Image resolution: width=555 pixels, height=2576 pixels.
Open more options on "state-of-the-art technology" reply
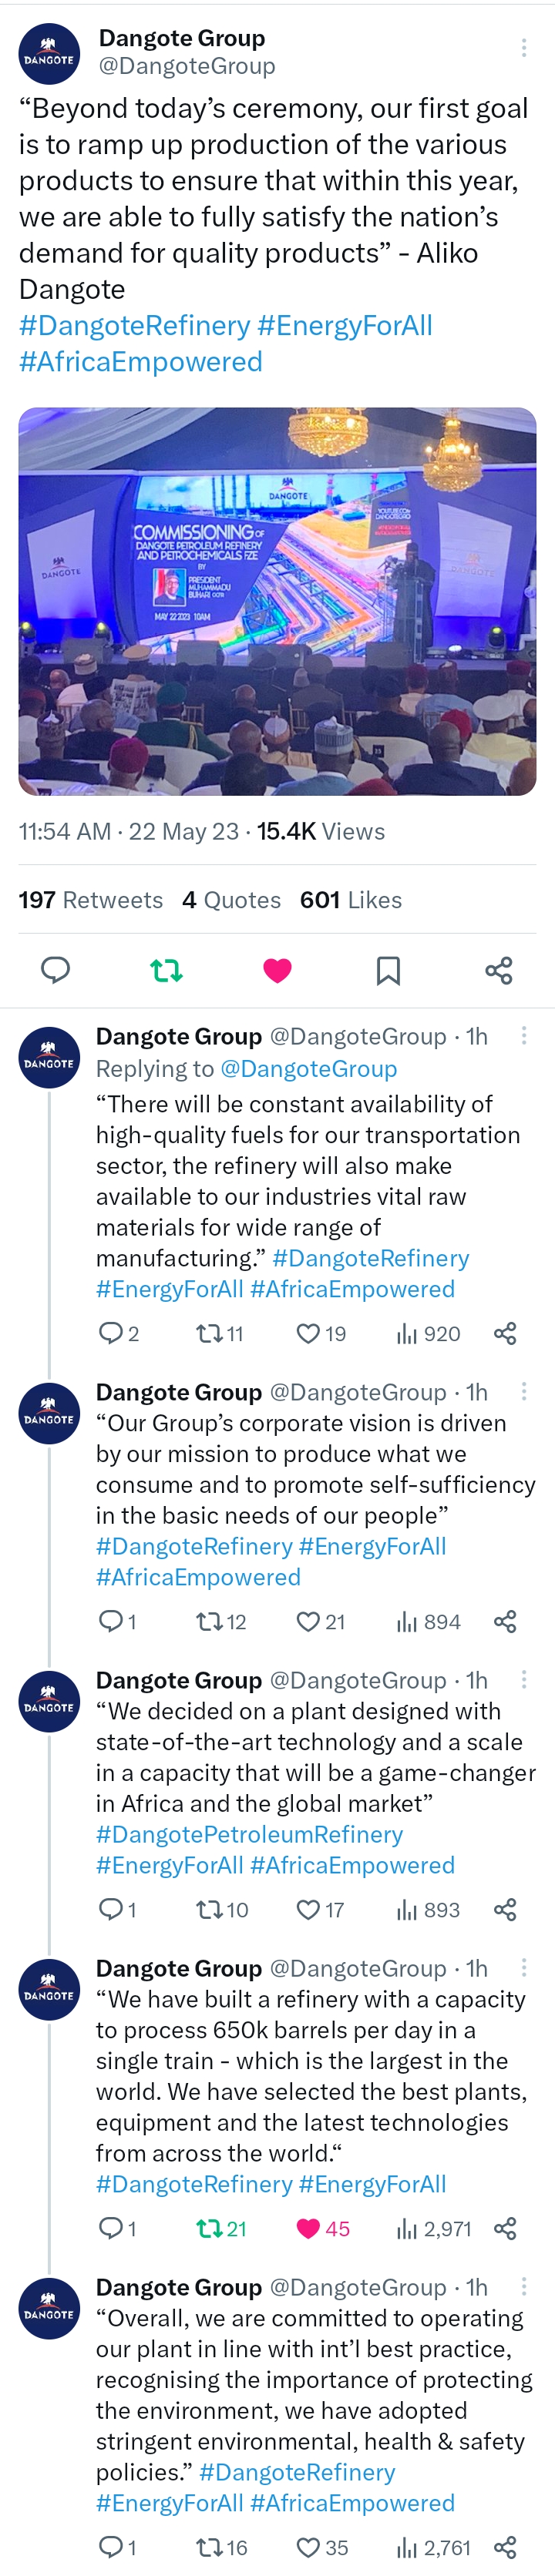(523, 1680)
